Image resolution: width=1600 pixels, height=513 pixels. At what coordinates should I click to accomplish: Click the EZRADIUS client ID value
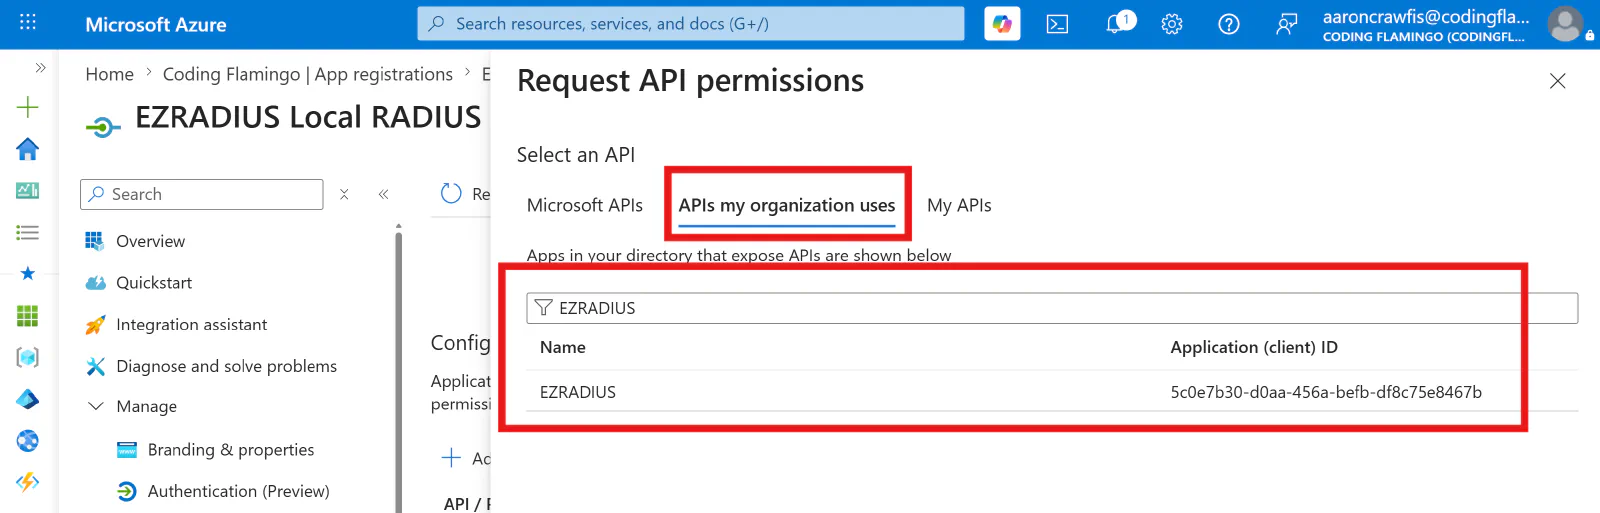pyautogui.click(x=1326, y=392)
